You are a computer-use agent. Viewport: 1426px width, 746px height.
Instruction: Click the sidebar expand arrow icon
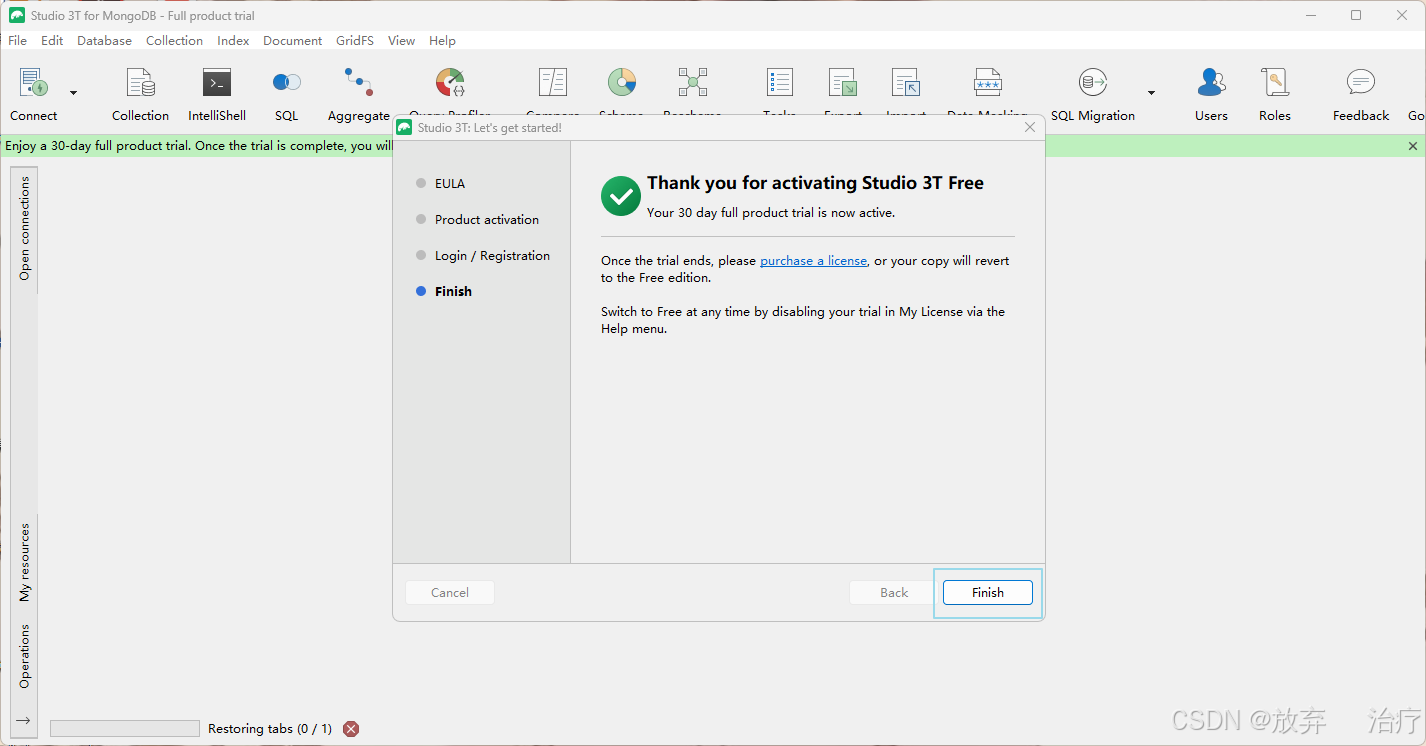point(24,721)
